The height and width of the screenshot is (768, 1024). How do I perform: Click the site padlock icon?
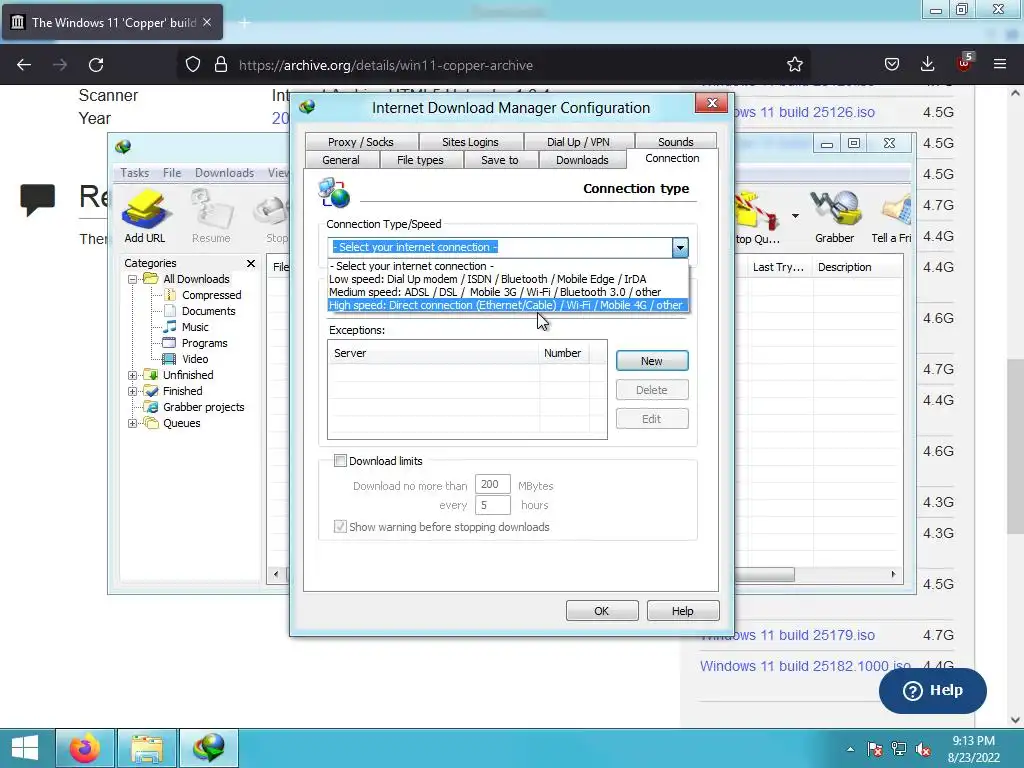tap(221, 65)
